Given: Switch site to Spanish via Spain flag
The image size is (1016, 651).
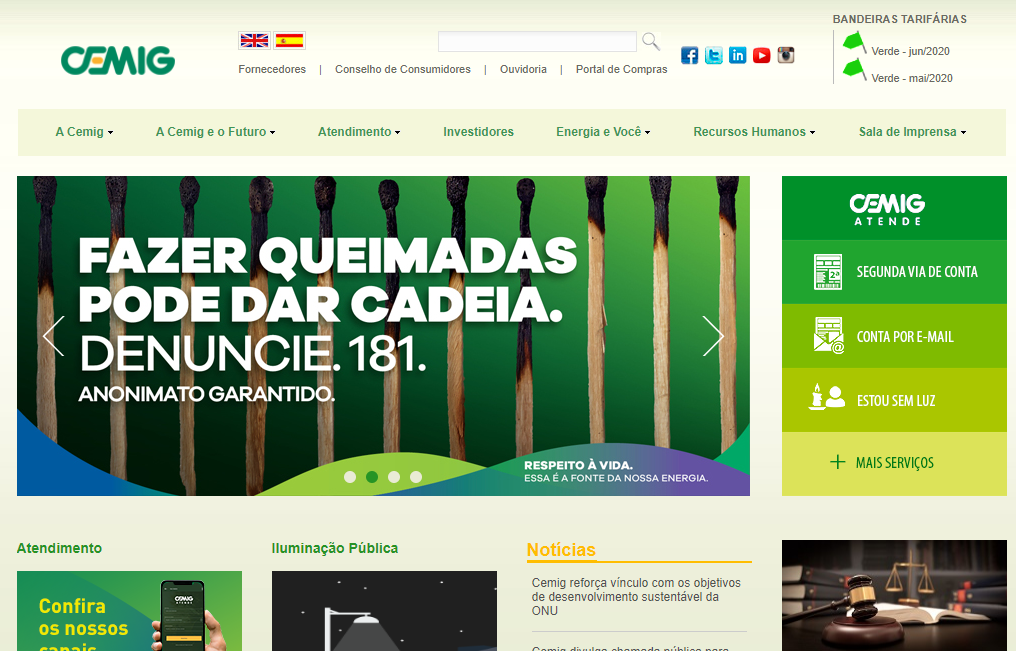Looking at the screenshot, I should (289, 41).
